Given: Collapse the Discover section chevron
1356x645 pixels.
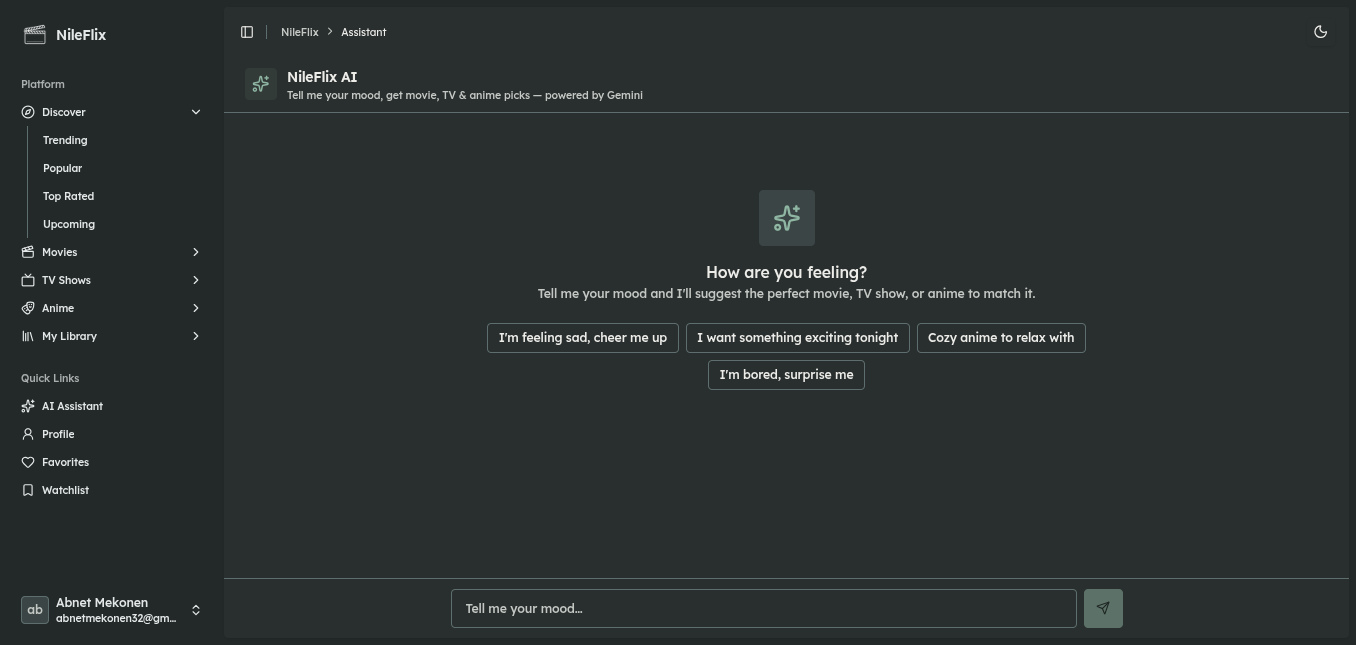Looking at the screenshot, I should [x=196, y=112].
